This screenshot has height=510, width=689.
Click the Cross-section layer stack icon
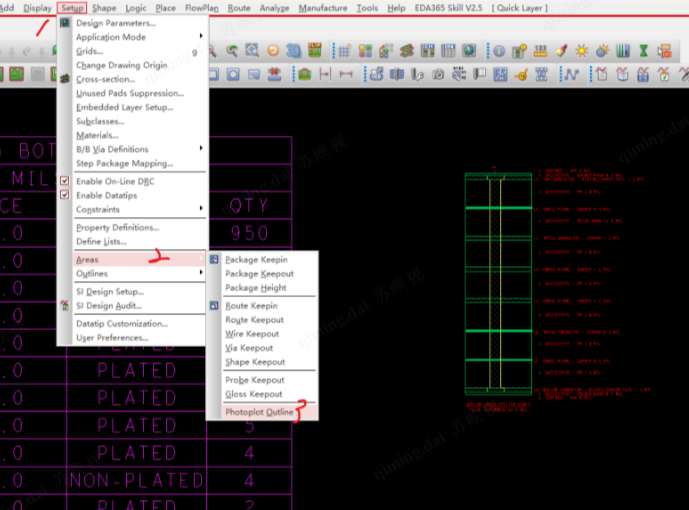pyautogui.click(x=65, y=79)
